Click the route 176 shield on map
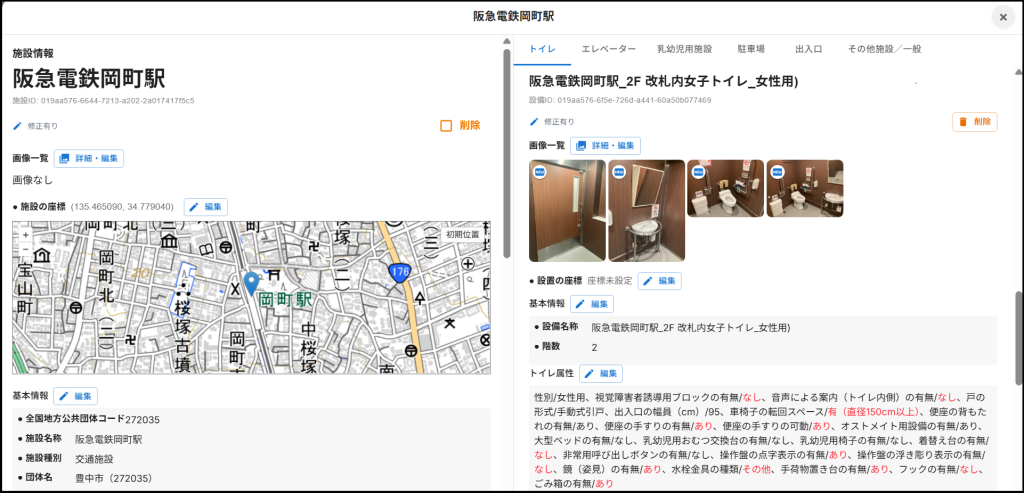 (x=400, y=270)
